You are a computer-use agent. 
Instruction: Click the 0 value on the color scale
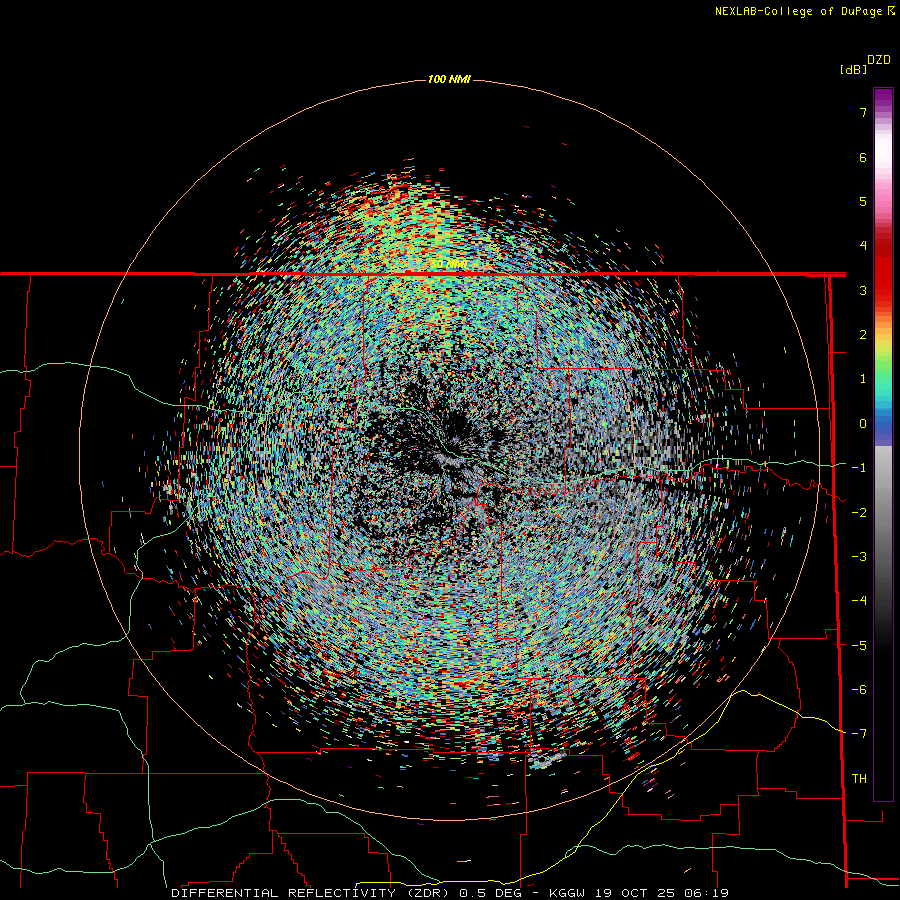pos(863,424)
